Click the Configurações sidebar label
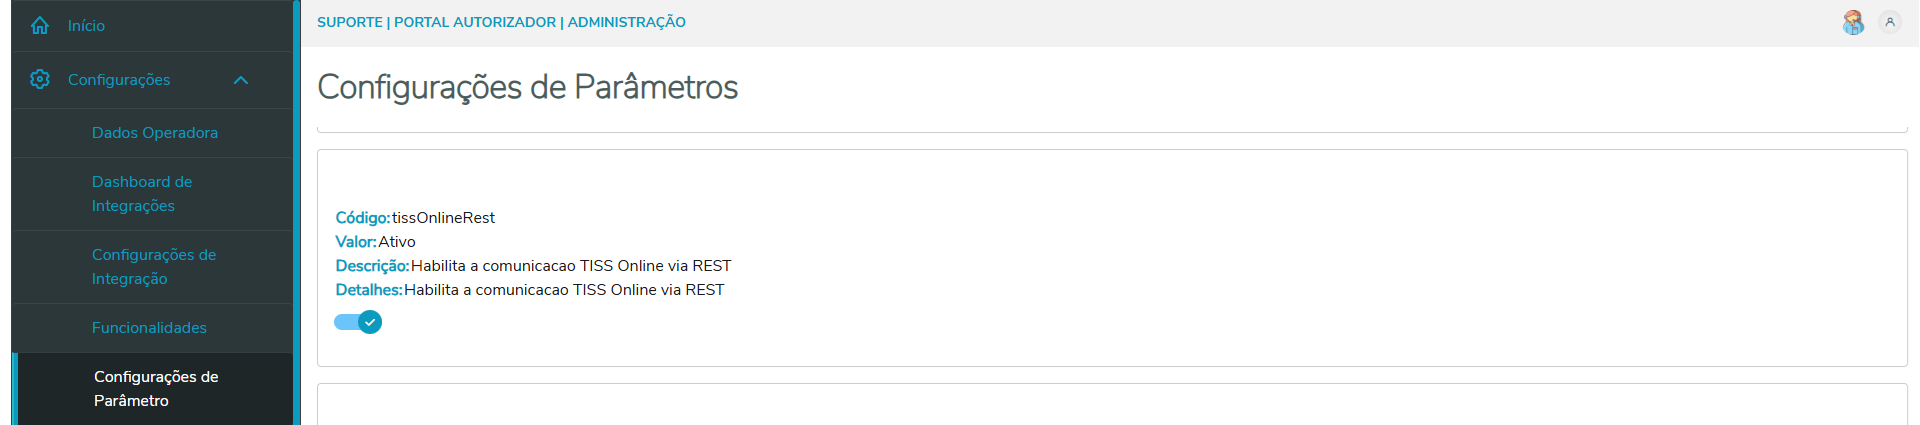Viewport: 1920px width, 425px height. pyautogui.click(x=119, y=80)
